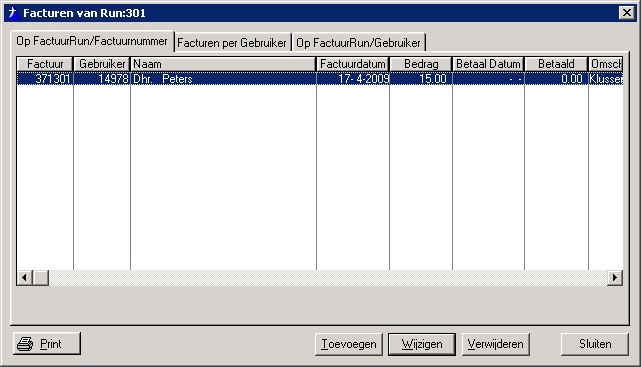Click the Betaal Datum column header
The width and height of the screenshot is (641, 367).
point(489,64)
